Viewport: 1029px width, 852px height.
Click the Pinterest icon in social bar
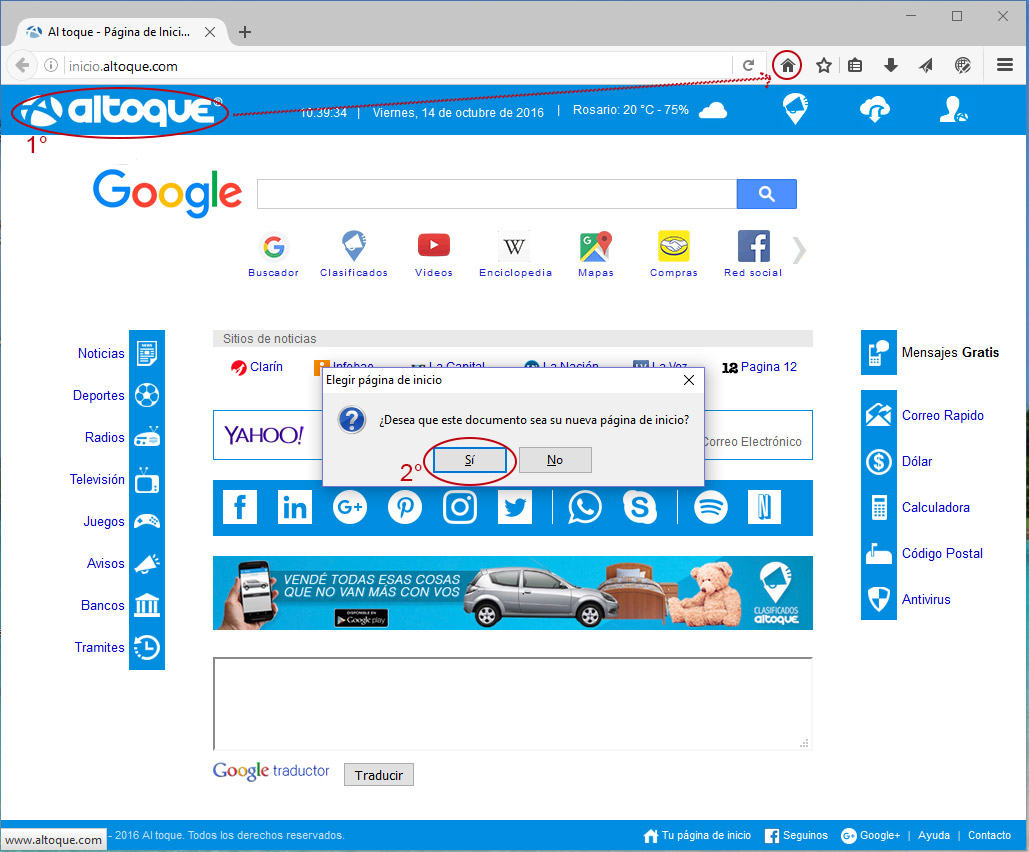pyautogui.click(x=405, y=507)
